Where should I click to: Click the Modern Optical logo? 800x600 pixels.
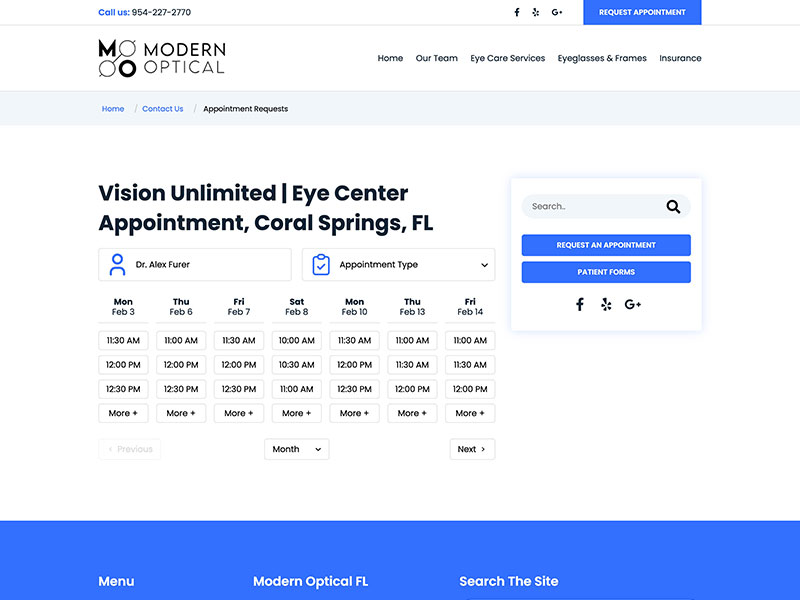click(162, 58)
